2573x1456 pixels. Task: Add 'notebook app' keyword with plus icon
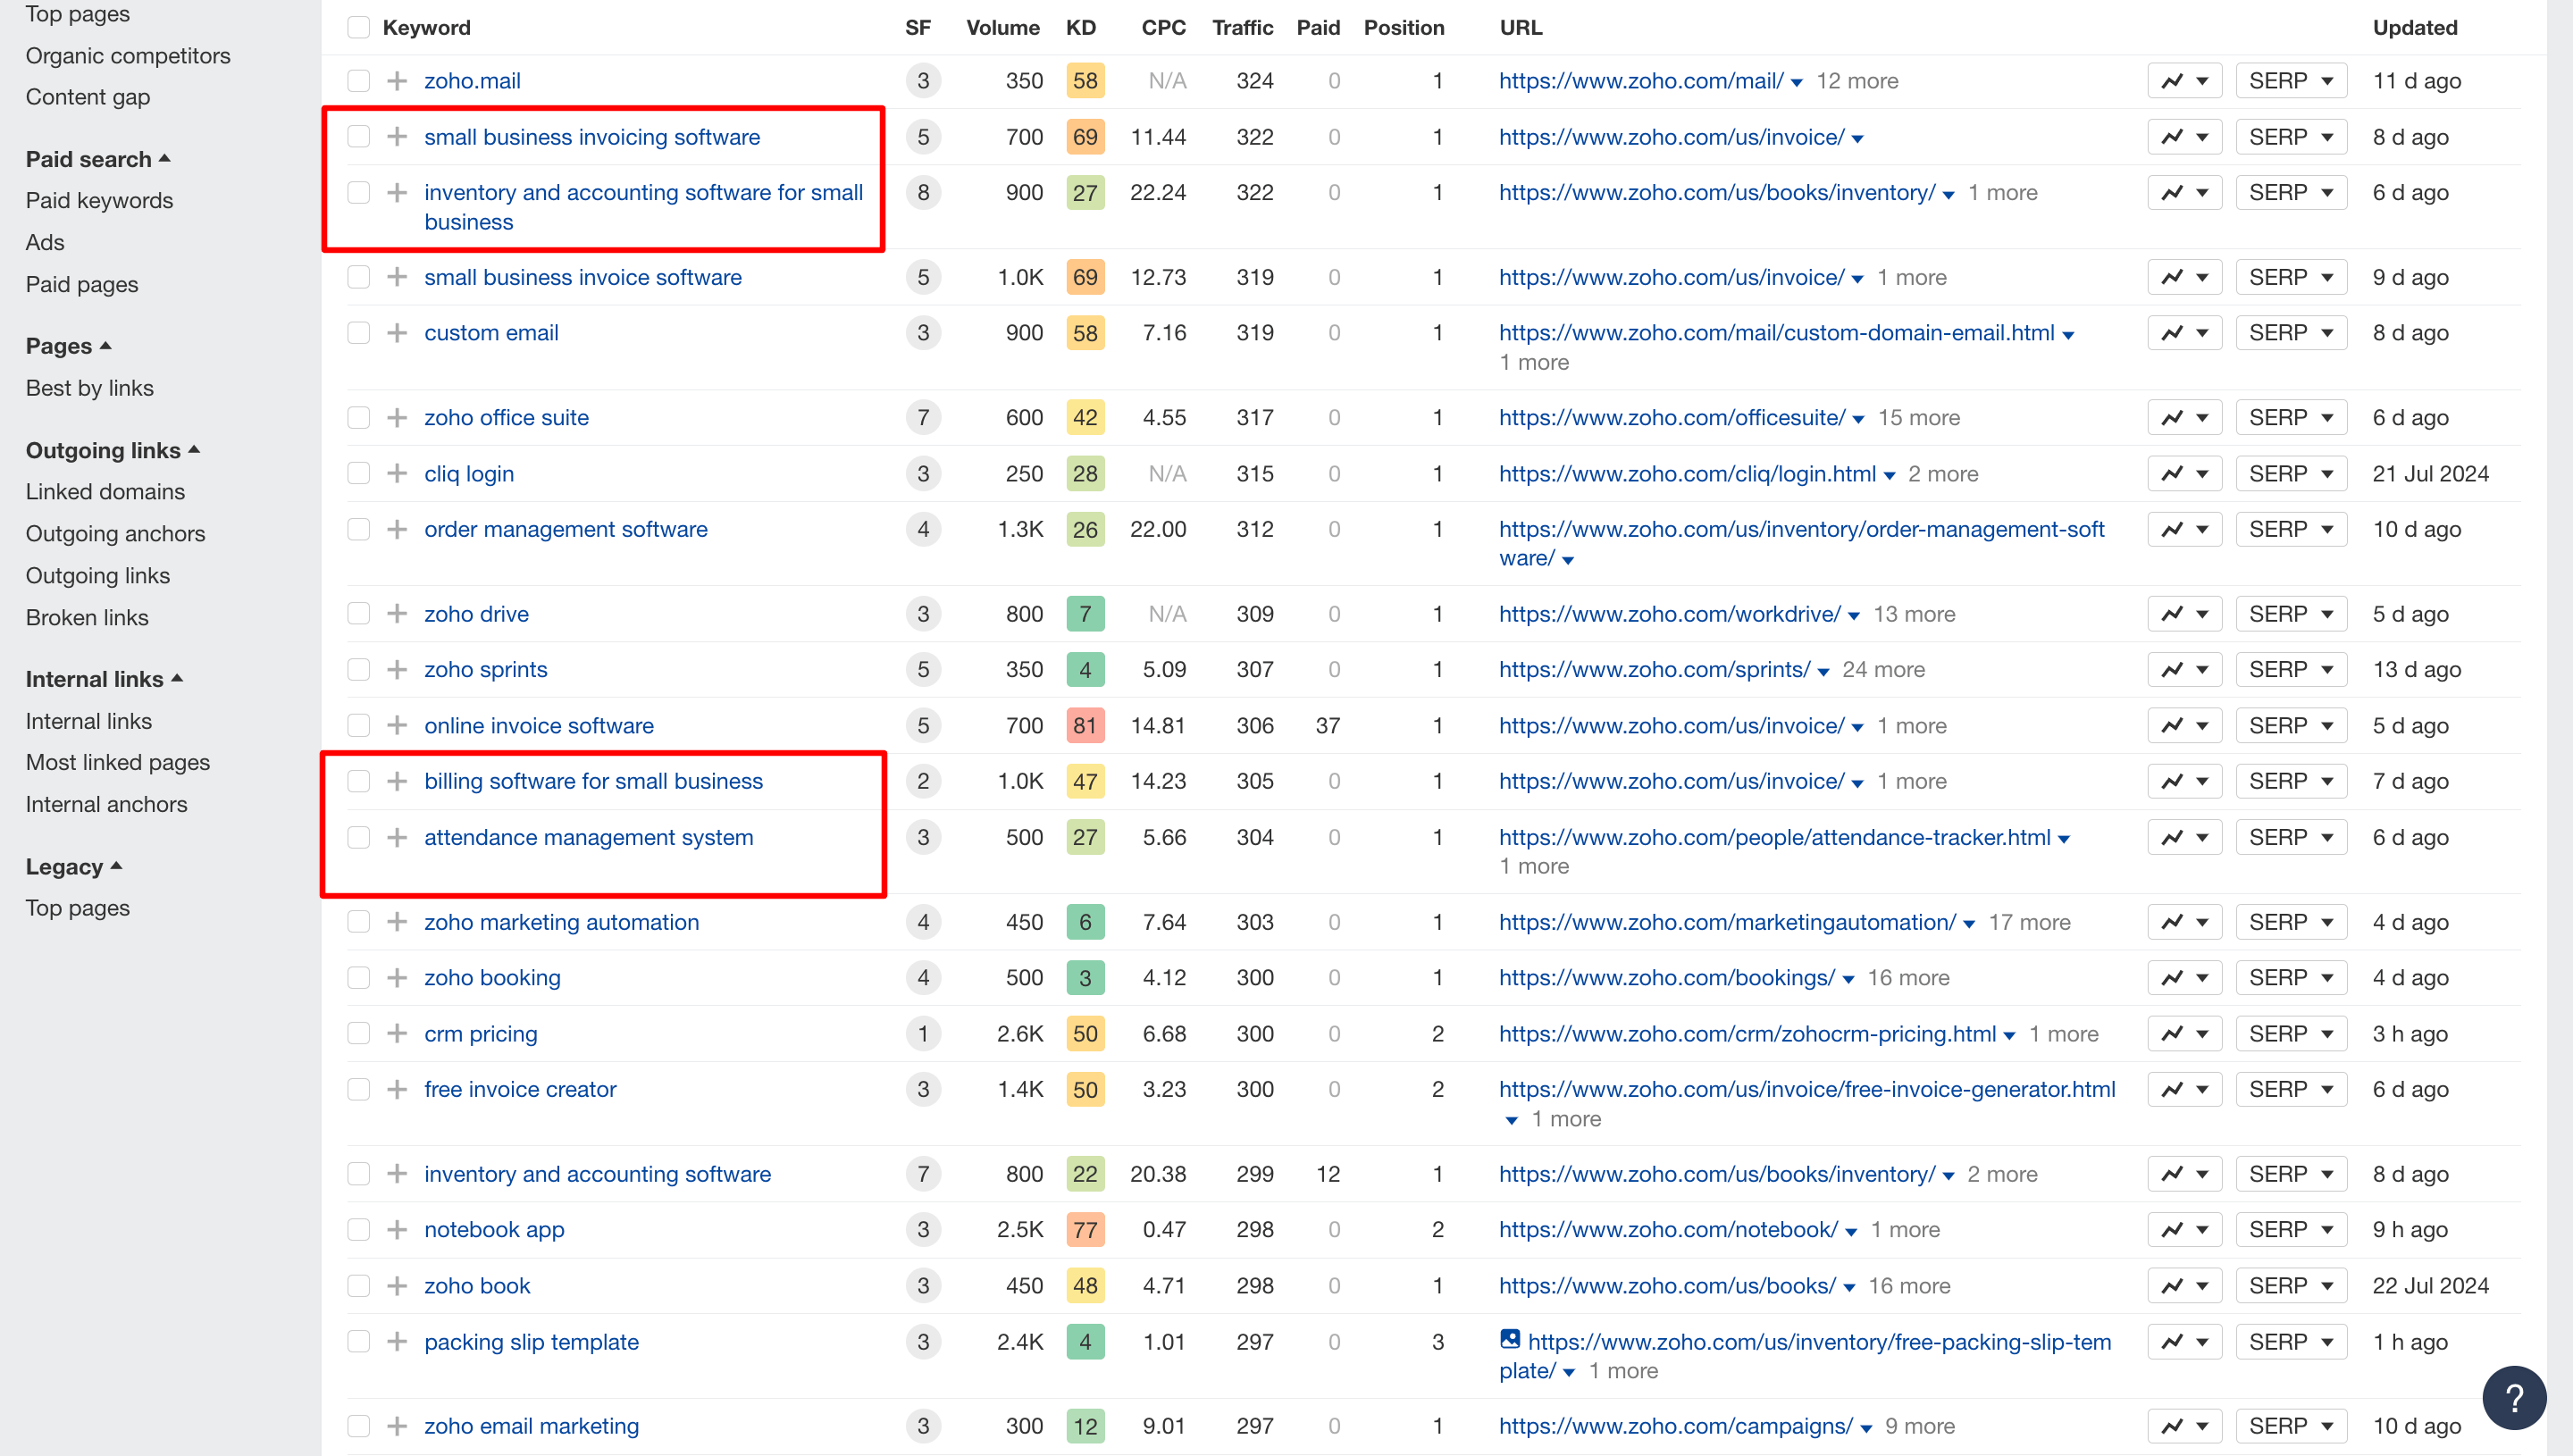[x=397, y=1230]
